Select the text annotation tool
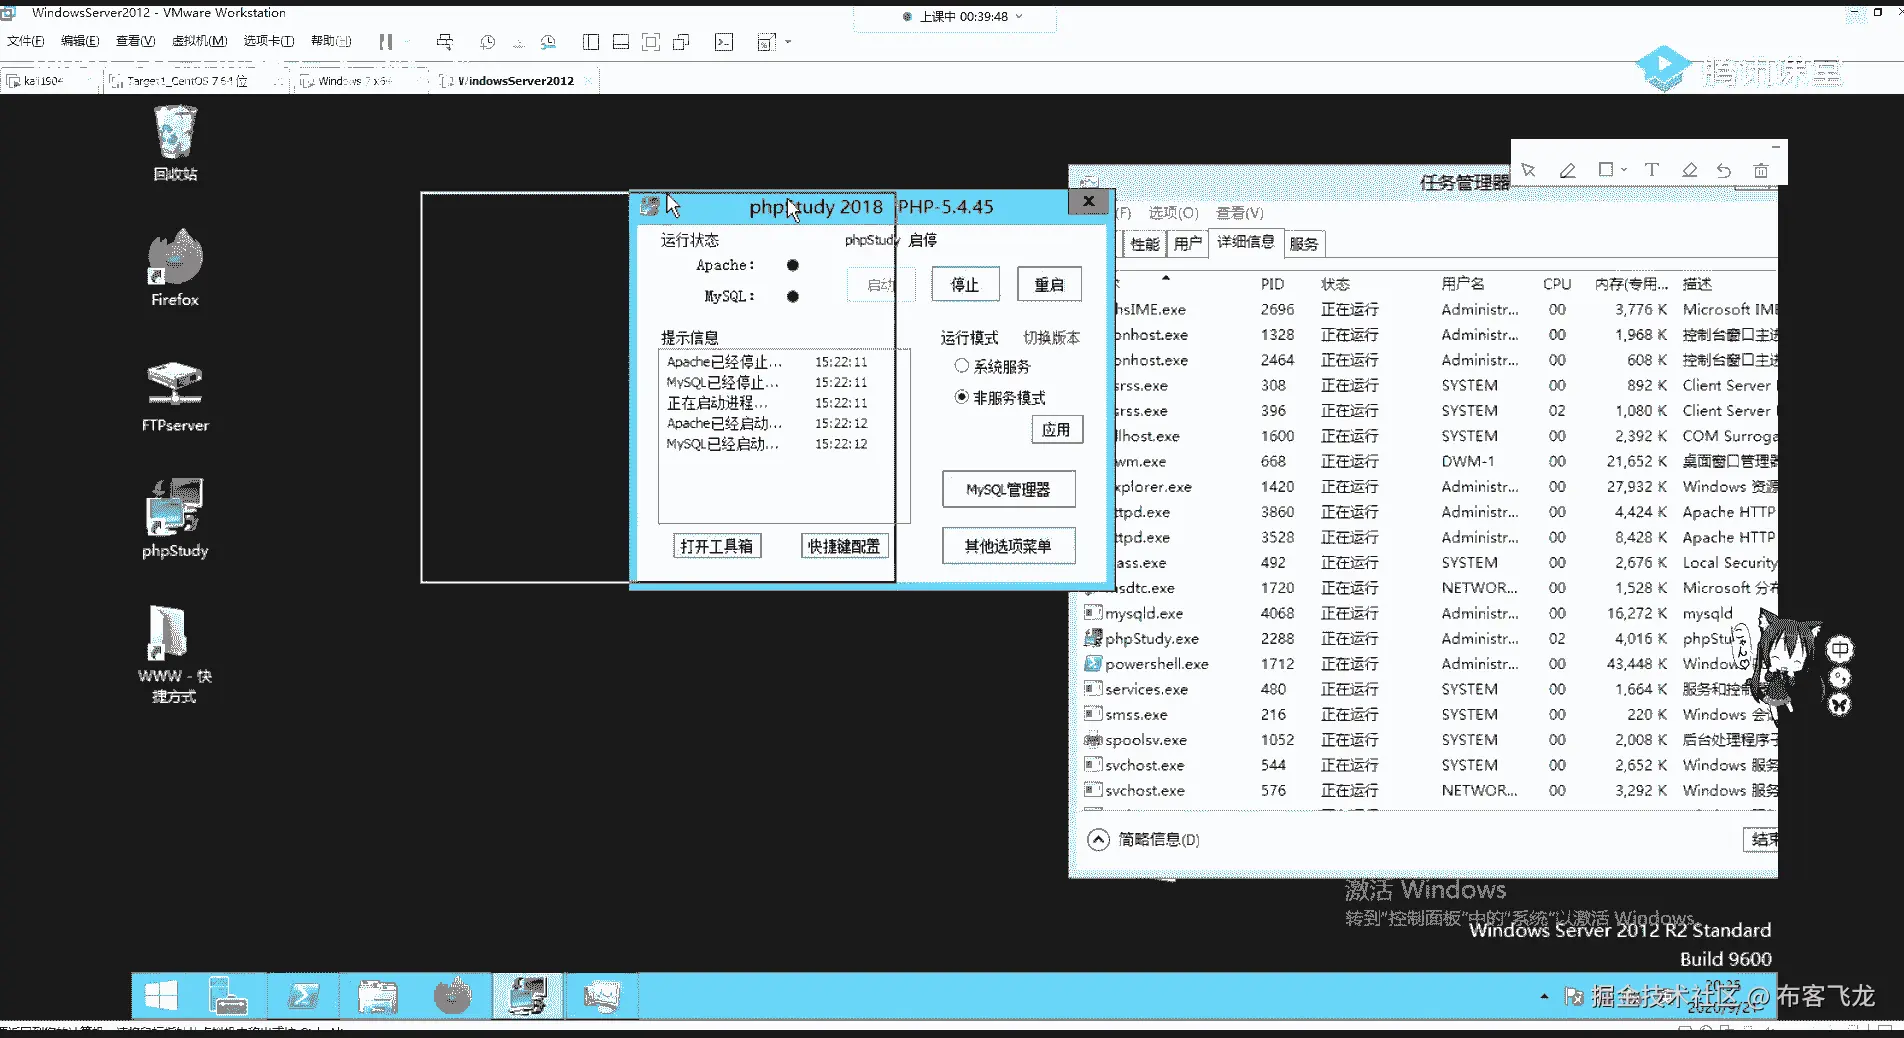Viewport: 1904px width, 1038px height. click(1651, 170)
